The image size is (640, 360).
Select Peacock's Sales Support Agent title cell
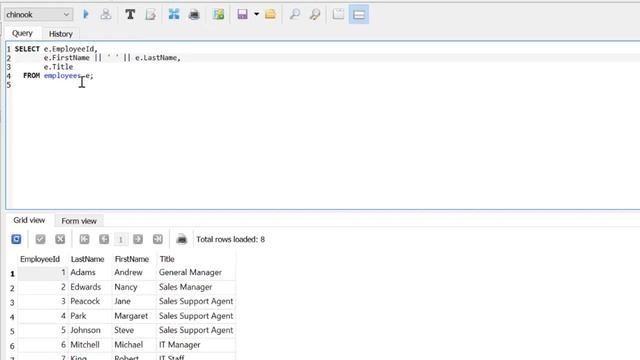point(196,301)
